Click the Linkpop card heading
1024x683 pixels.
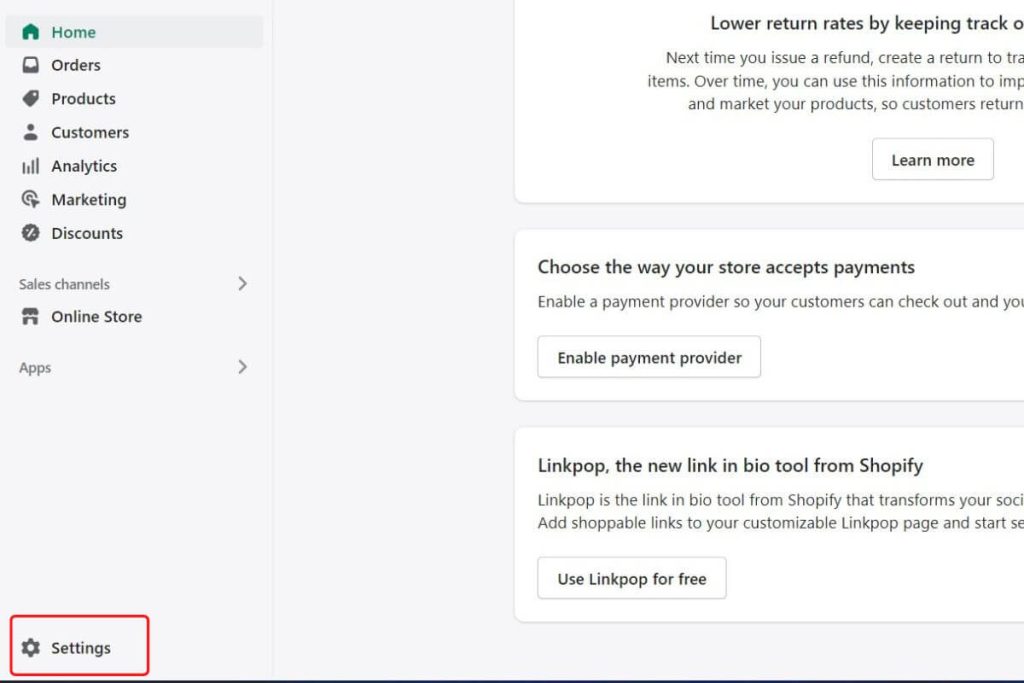pyautogui.click(x=730, y=466)
